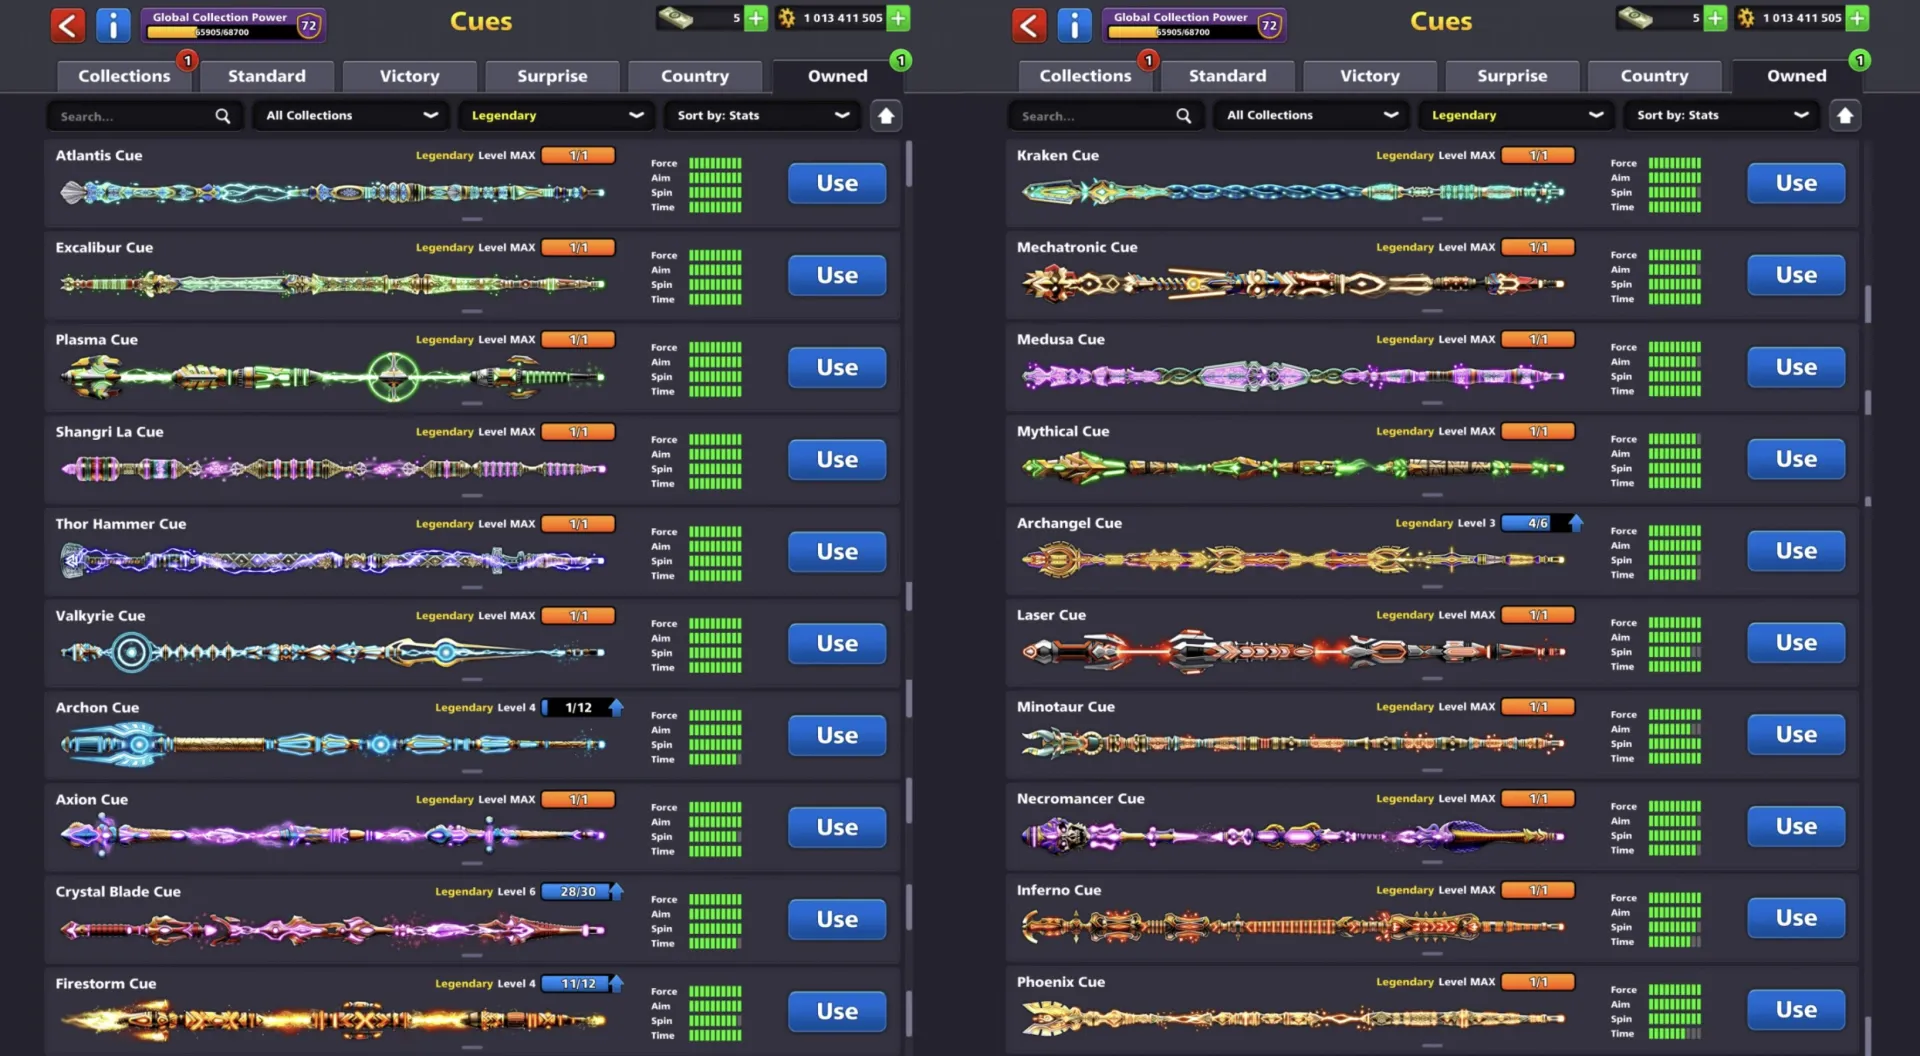Click the level 72 badge in the left panel
Image resolution: width=1920 pixels, height=1056 pixels.
(x=309, y=25)
